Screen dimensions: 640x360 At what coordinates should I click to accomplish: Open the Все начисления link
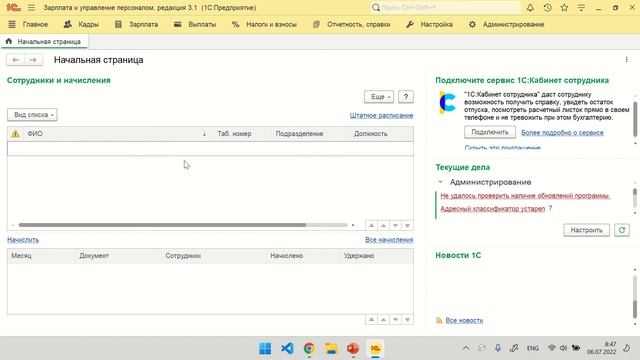[x=389, y=240]
